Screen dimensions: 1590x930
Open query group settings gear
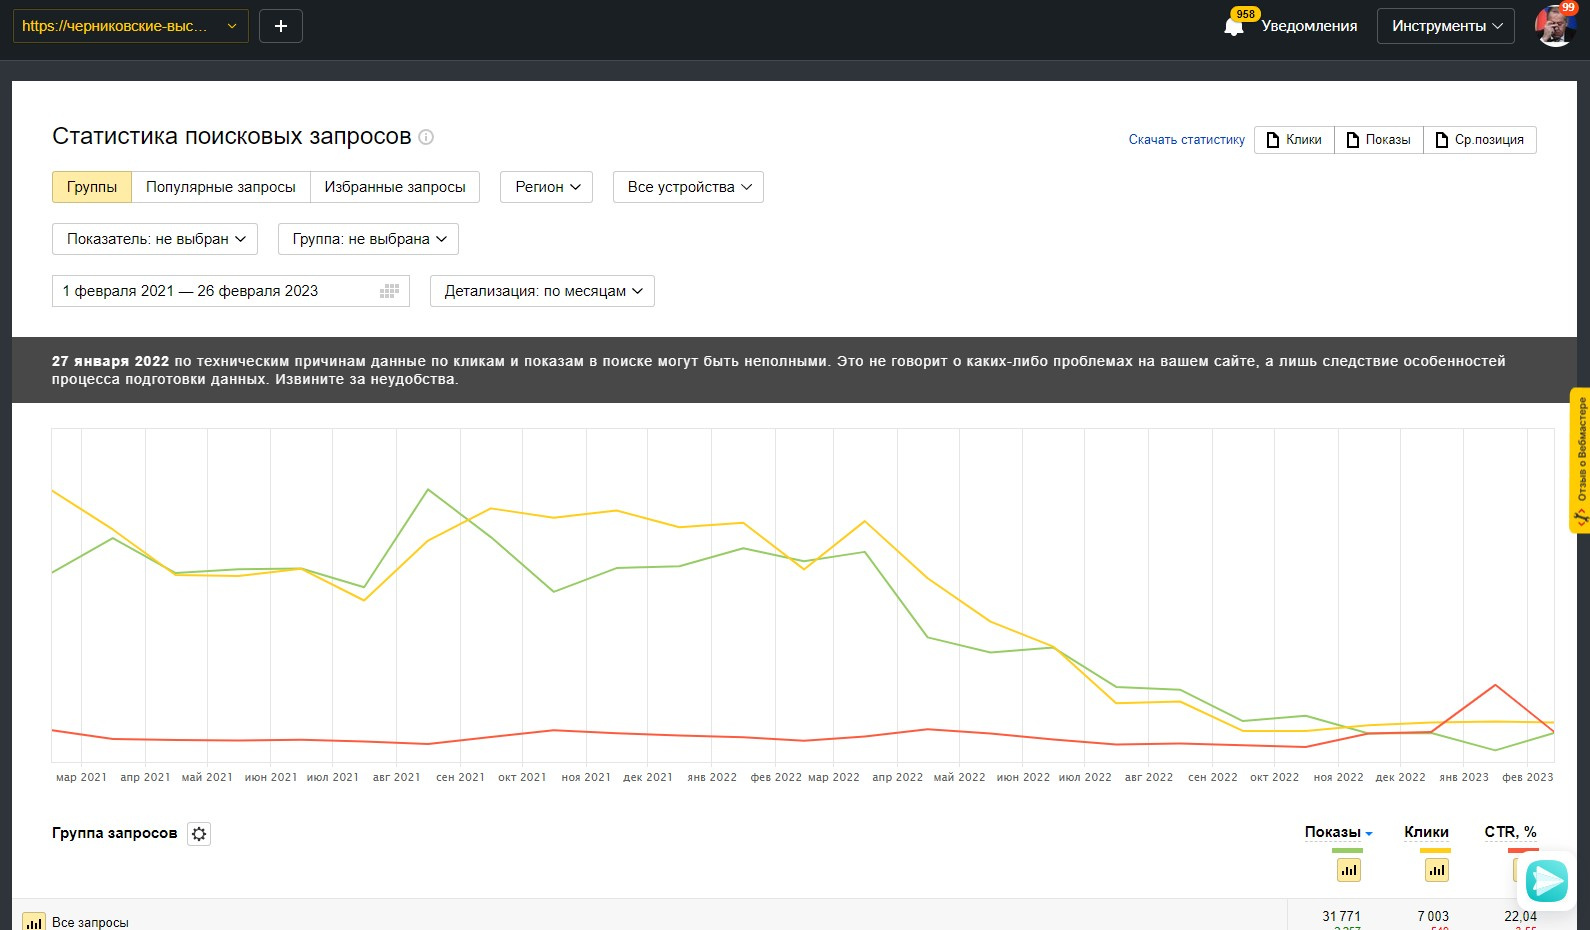pos(199,834)
